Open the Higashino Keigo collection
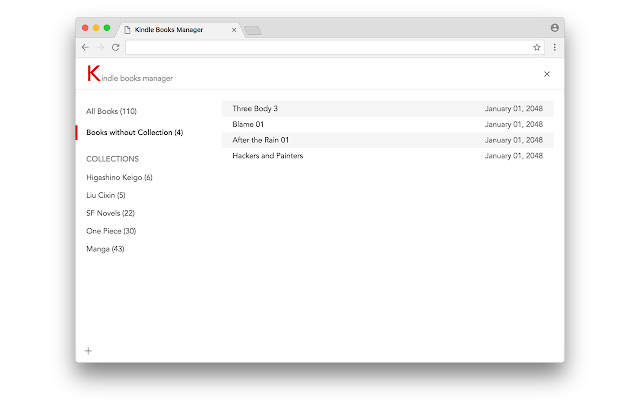This screenshot has width=640, height=400. pyautogui.click(x=119, y=178)
